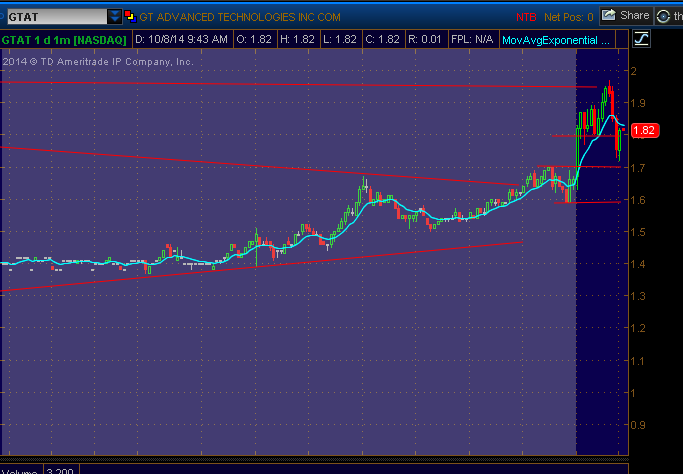Click the open price value O: 1.82
The height and width of the screenshot is (474, 683).
click(254, 40)
